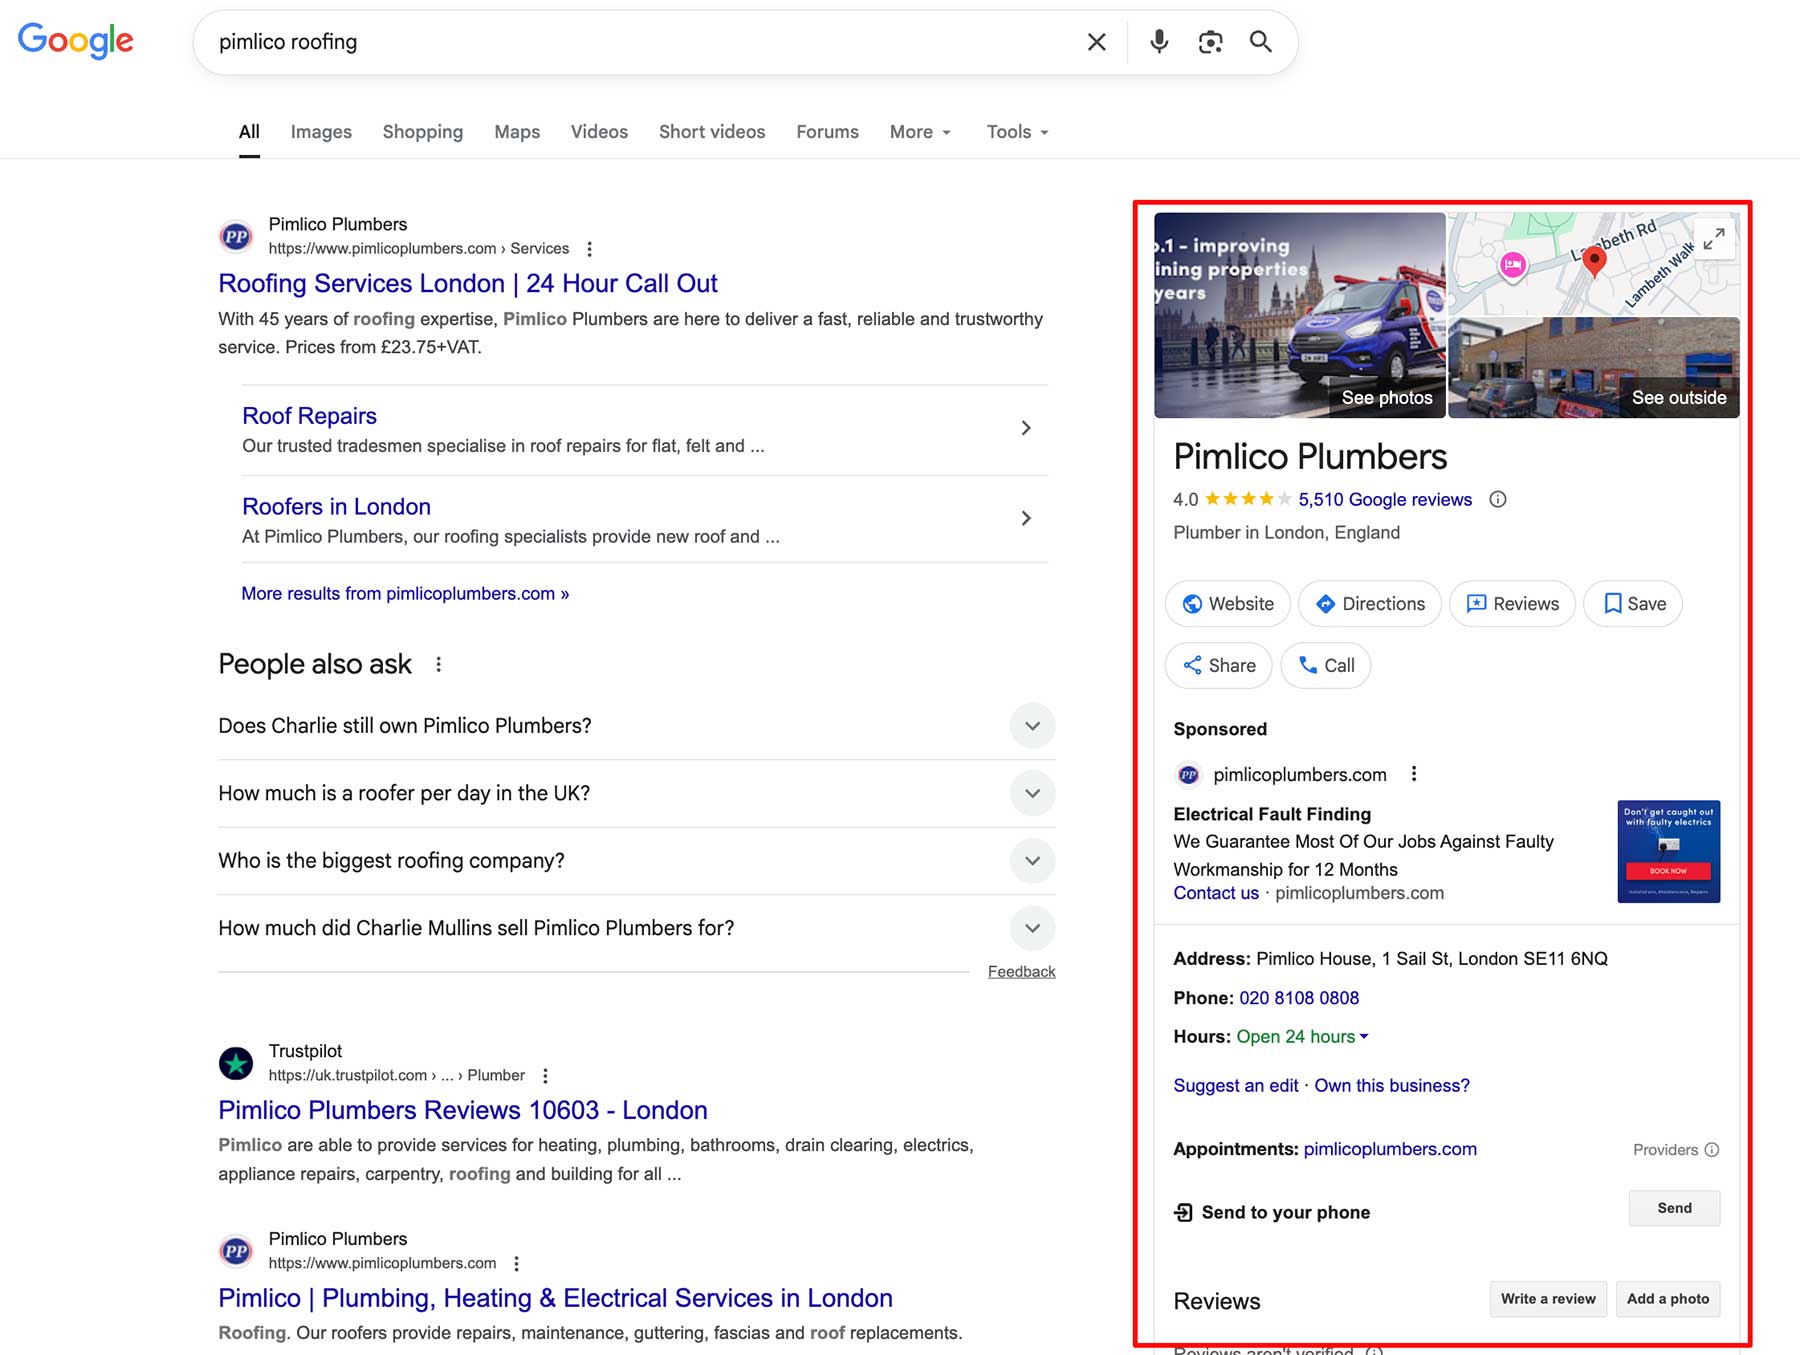
Task: Open Google Lens camera search
Action: pyautogui.click(x=1210, y=42)
